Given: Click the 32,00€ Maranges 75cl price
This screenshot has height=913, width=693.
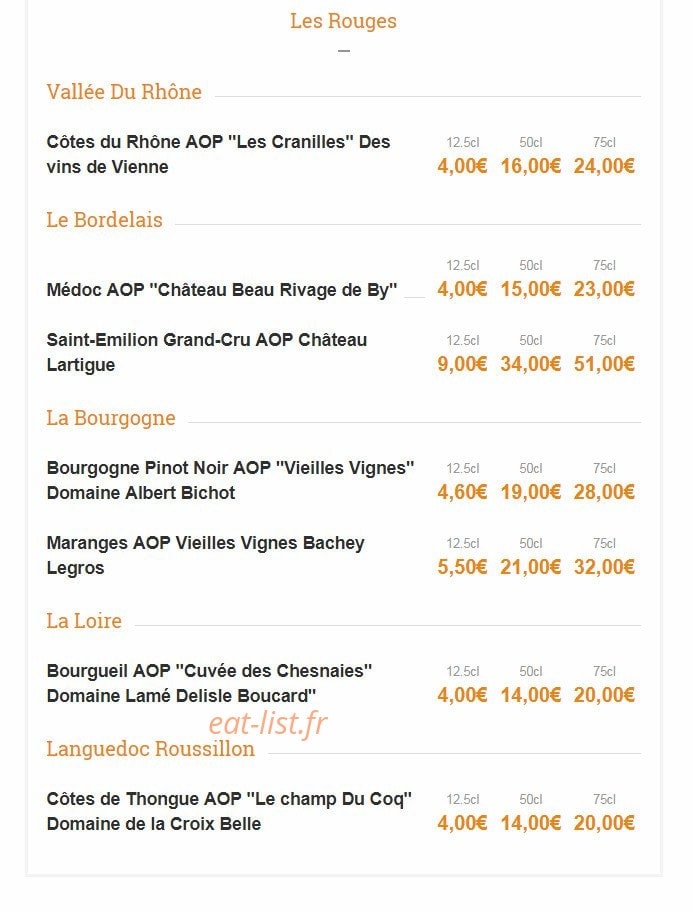Looking at the screenshot, I should click(x=604, y=567).
